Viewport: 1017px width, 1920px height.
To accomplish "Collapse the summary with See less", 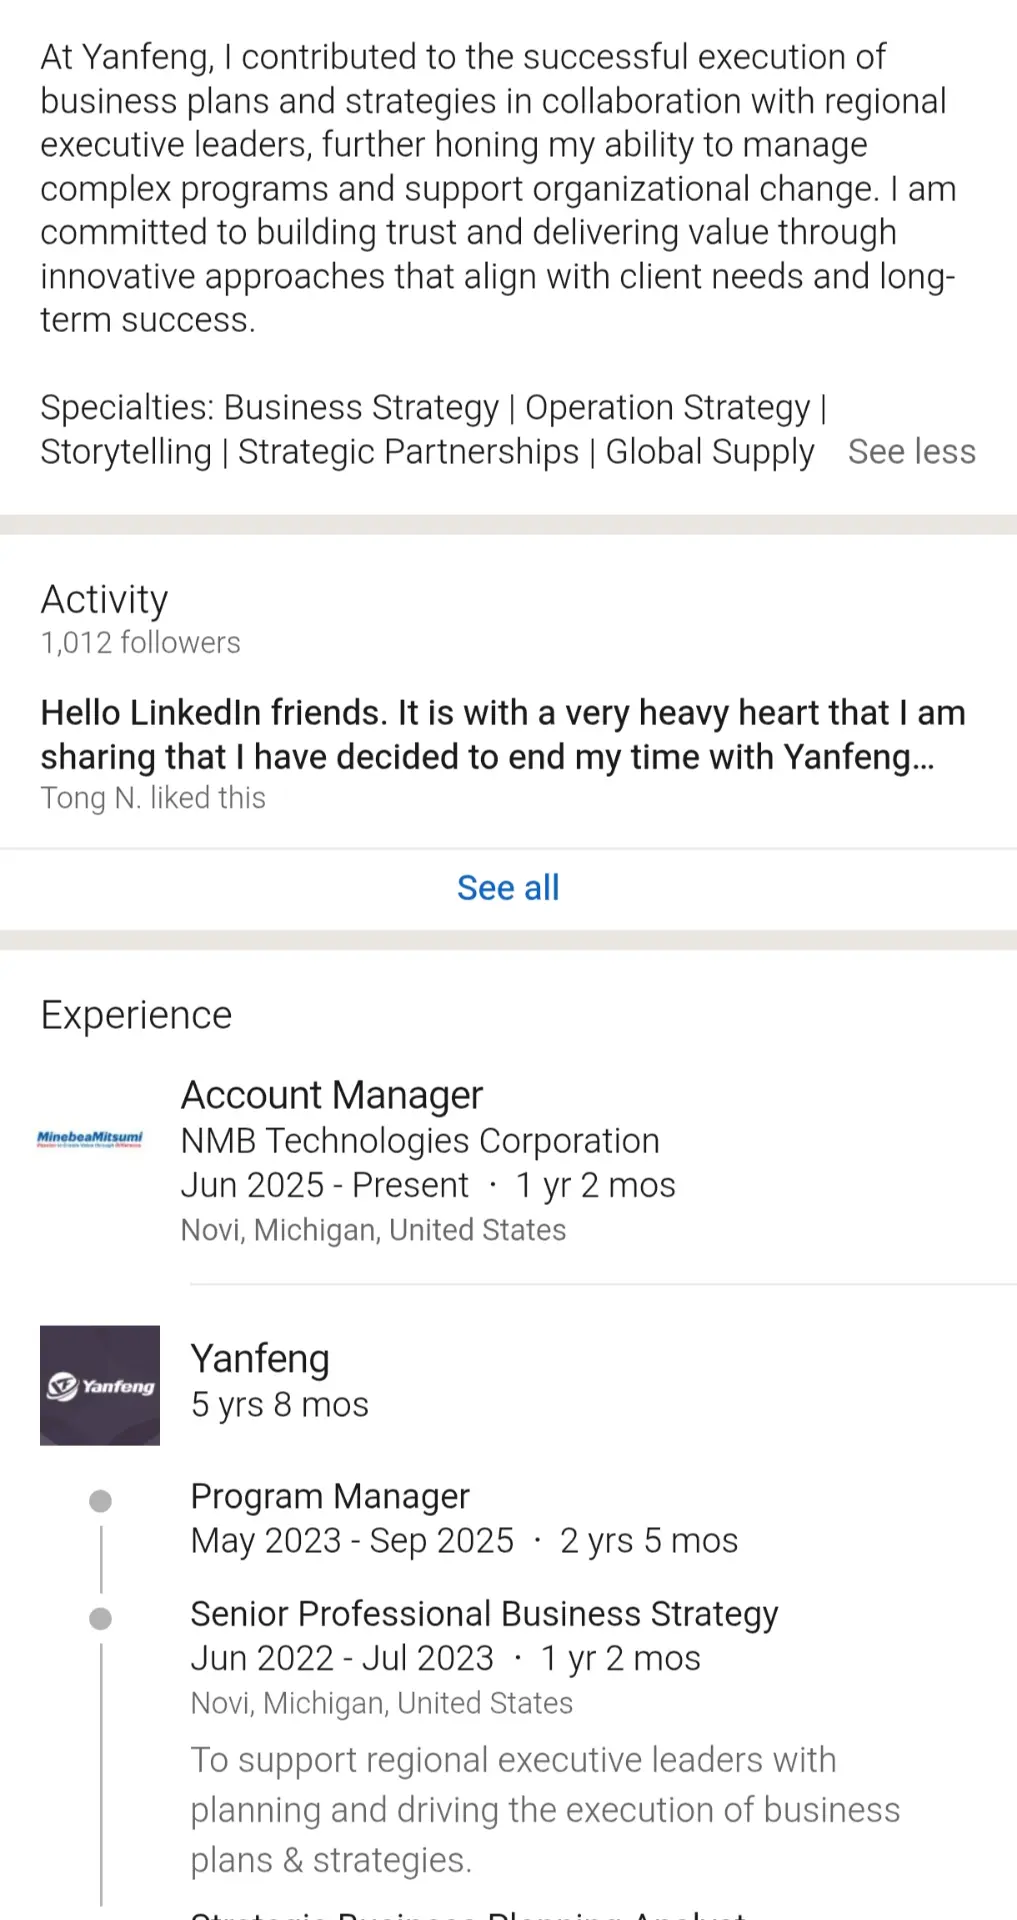I will 911,452.
